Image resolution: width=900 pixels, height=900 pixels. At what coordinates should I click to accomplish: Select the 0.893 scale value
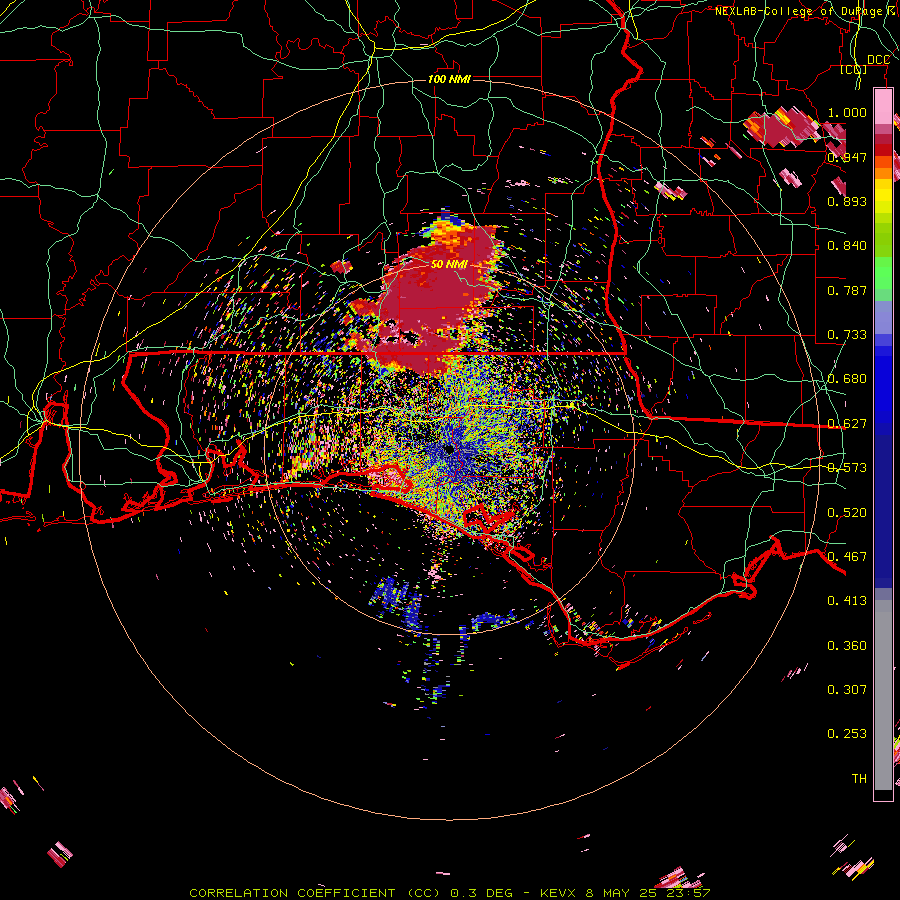(x=847, y=201)
